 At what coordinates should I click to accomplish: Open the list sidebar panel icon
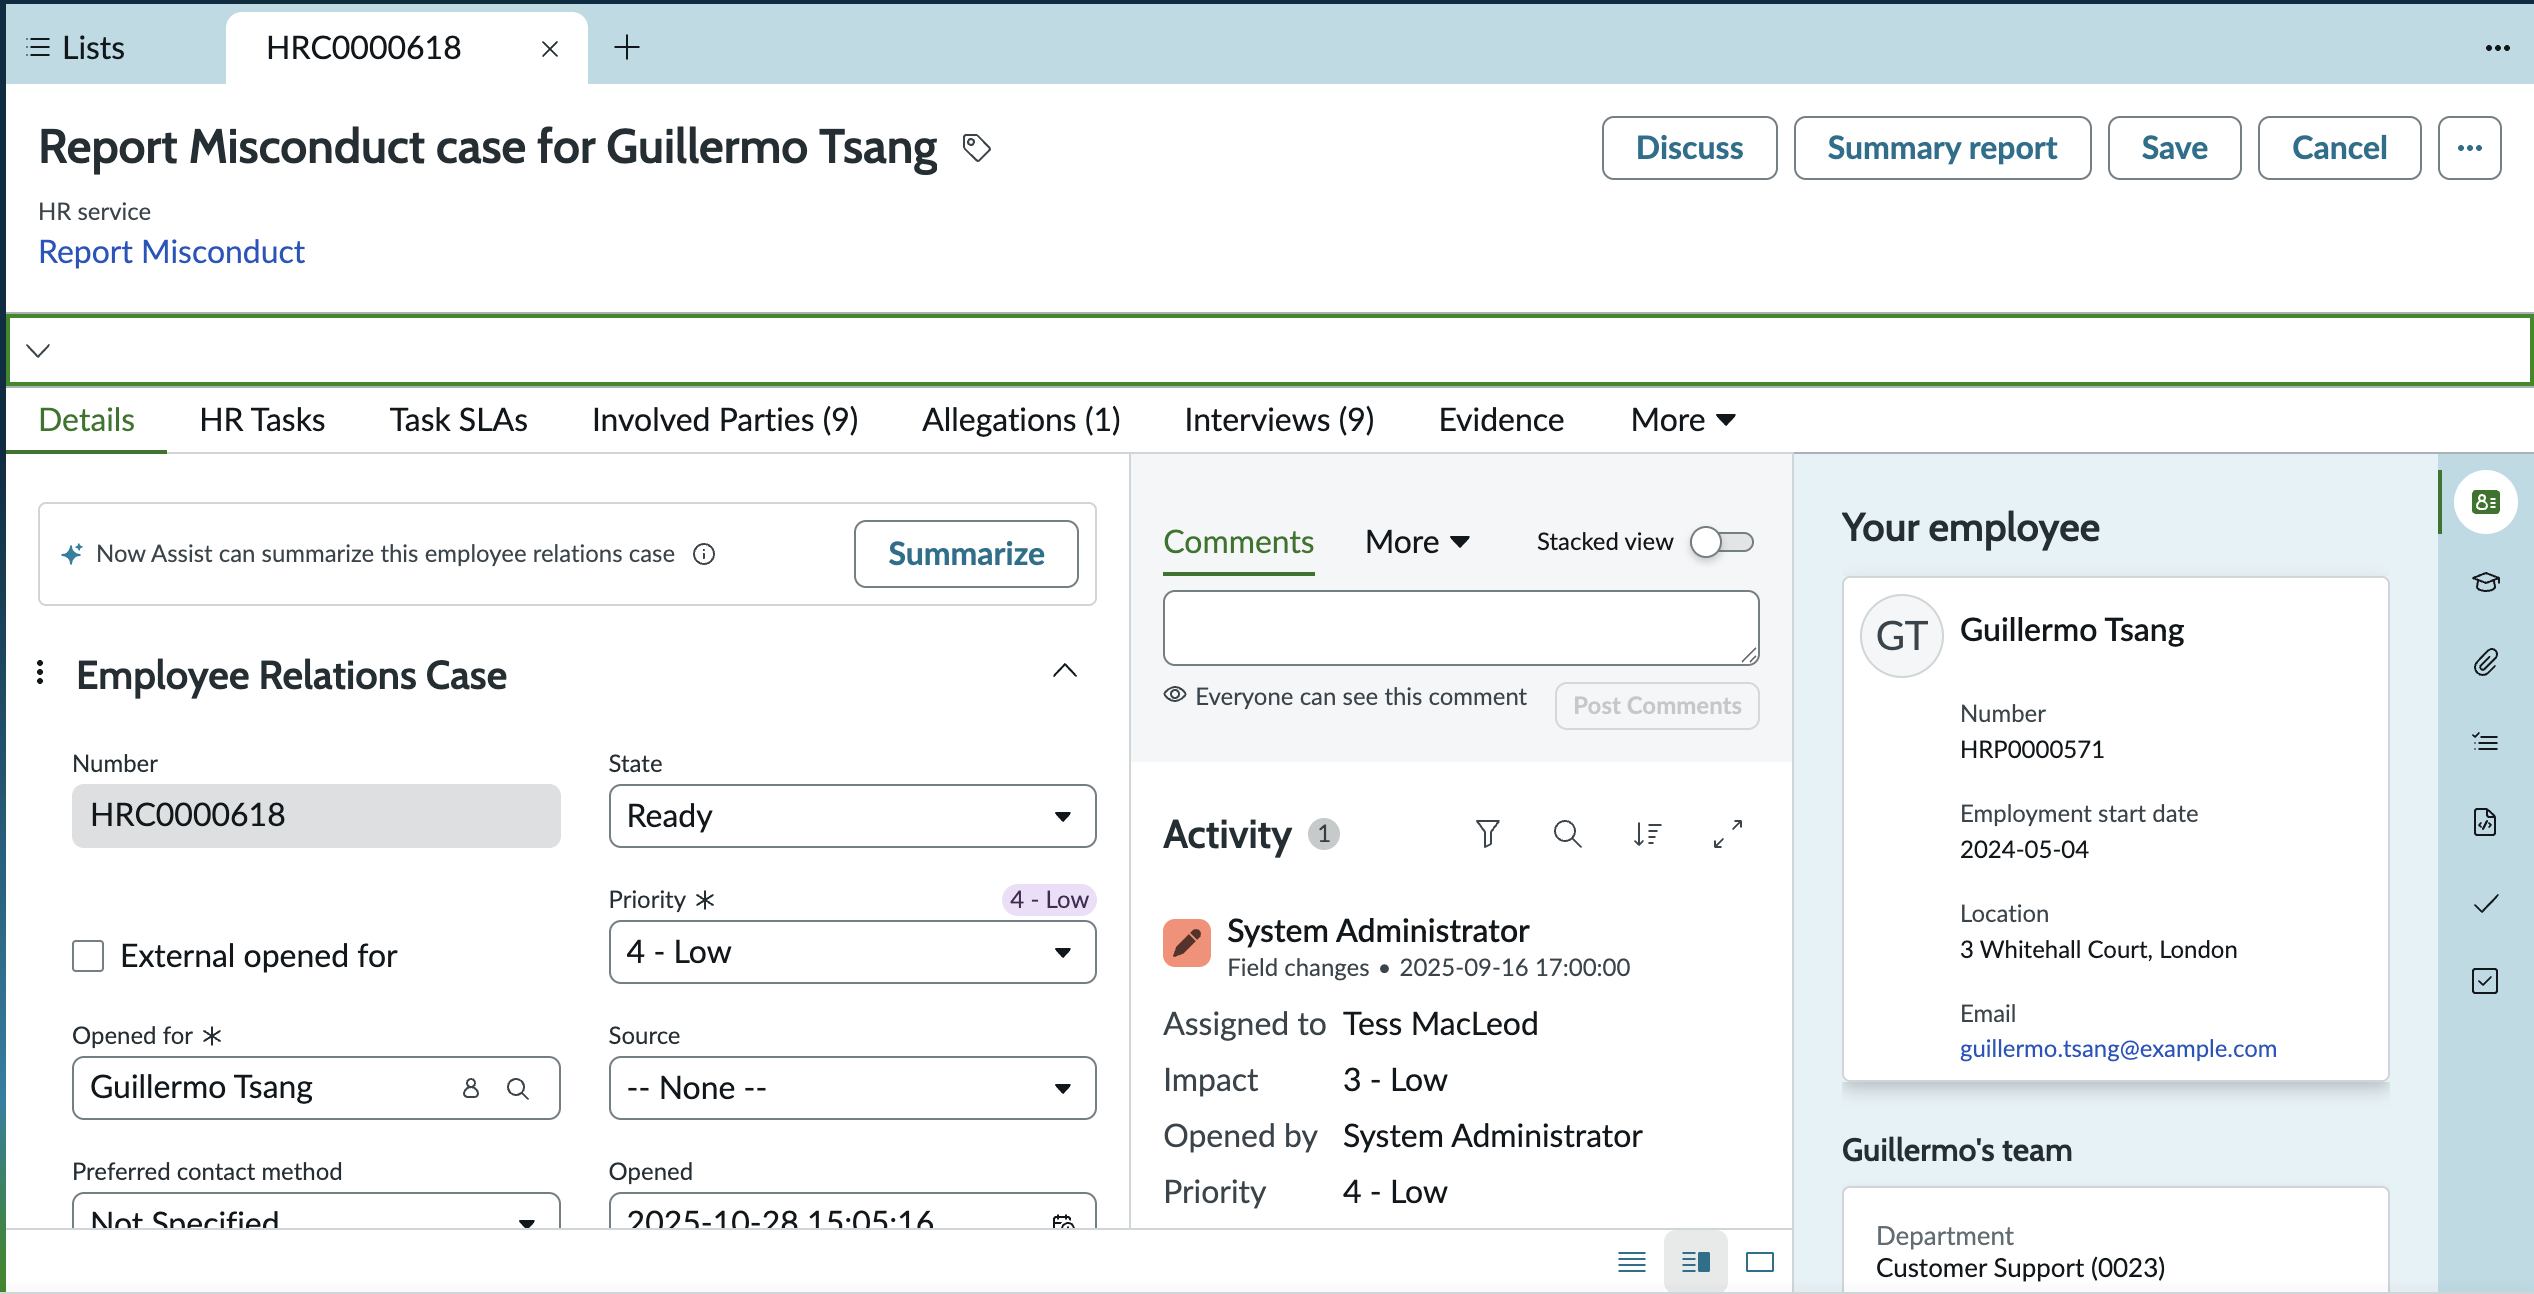point(2485,742)
